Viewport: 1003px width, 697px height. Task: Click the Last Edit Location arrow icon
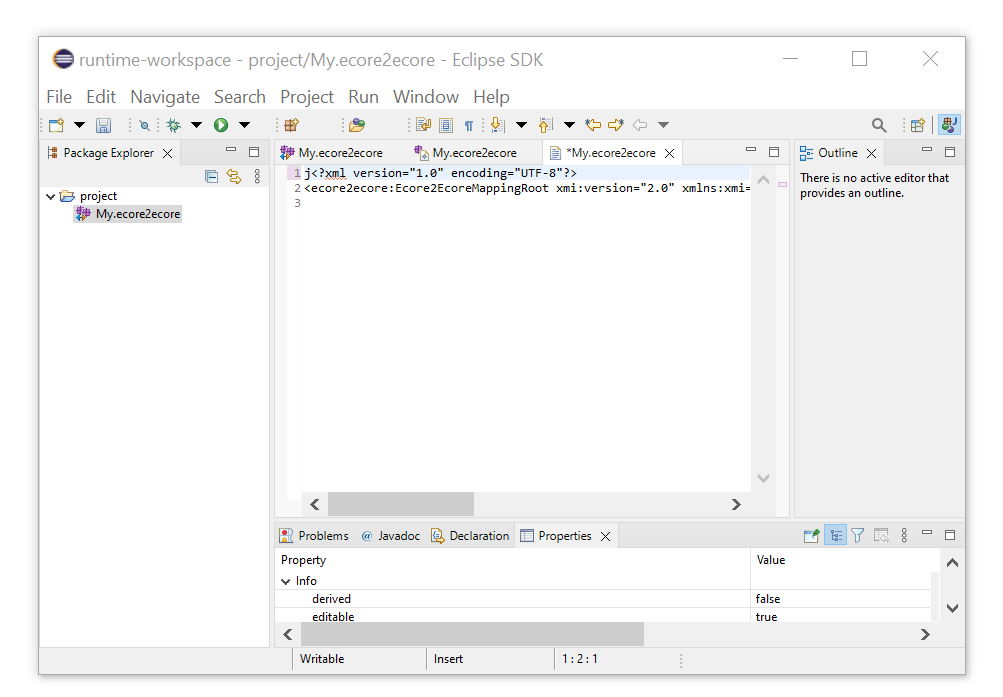pyautogui.click(x=593, y=125)
